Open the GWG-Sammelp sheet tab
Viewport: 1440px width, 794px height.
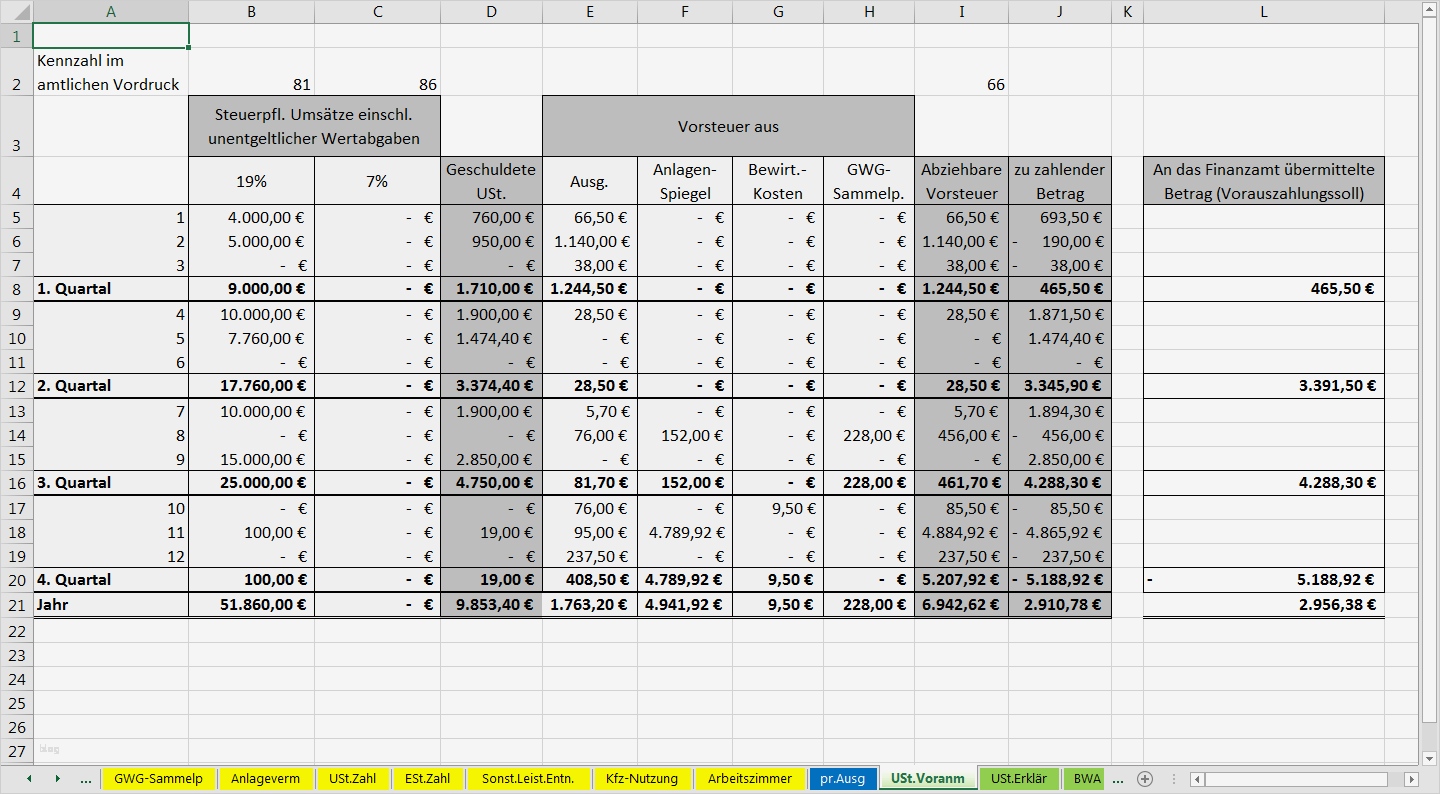coord(158,779)
